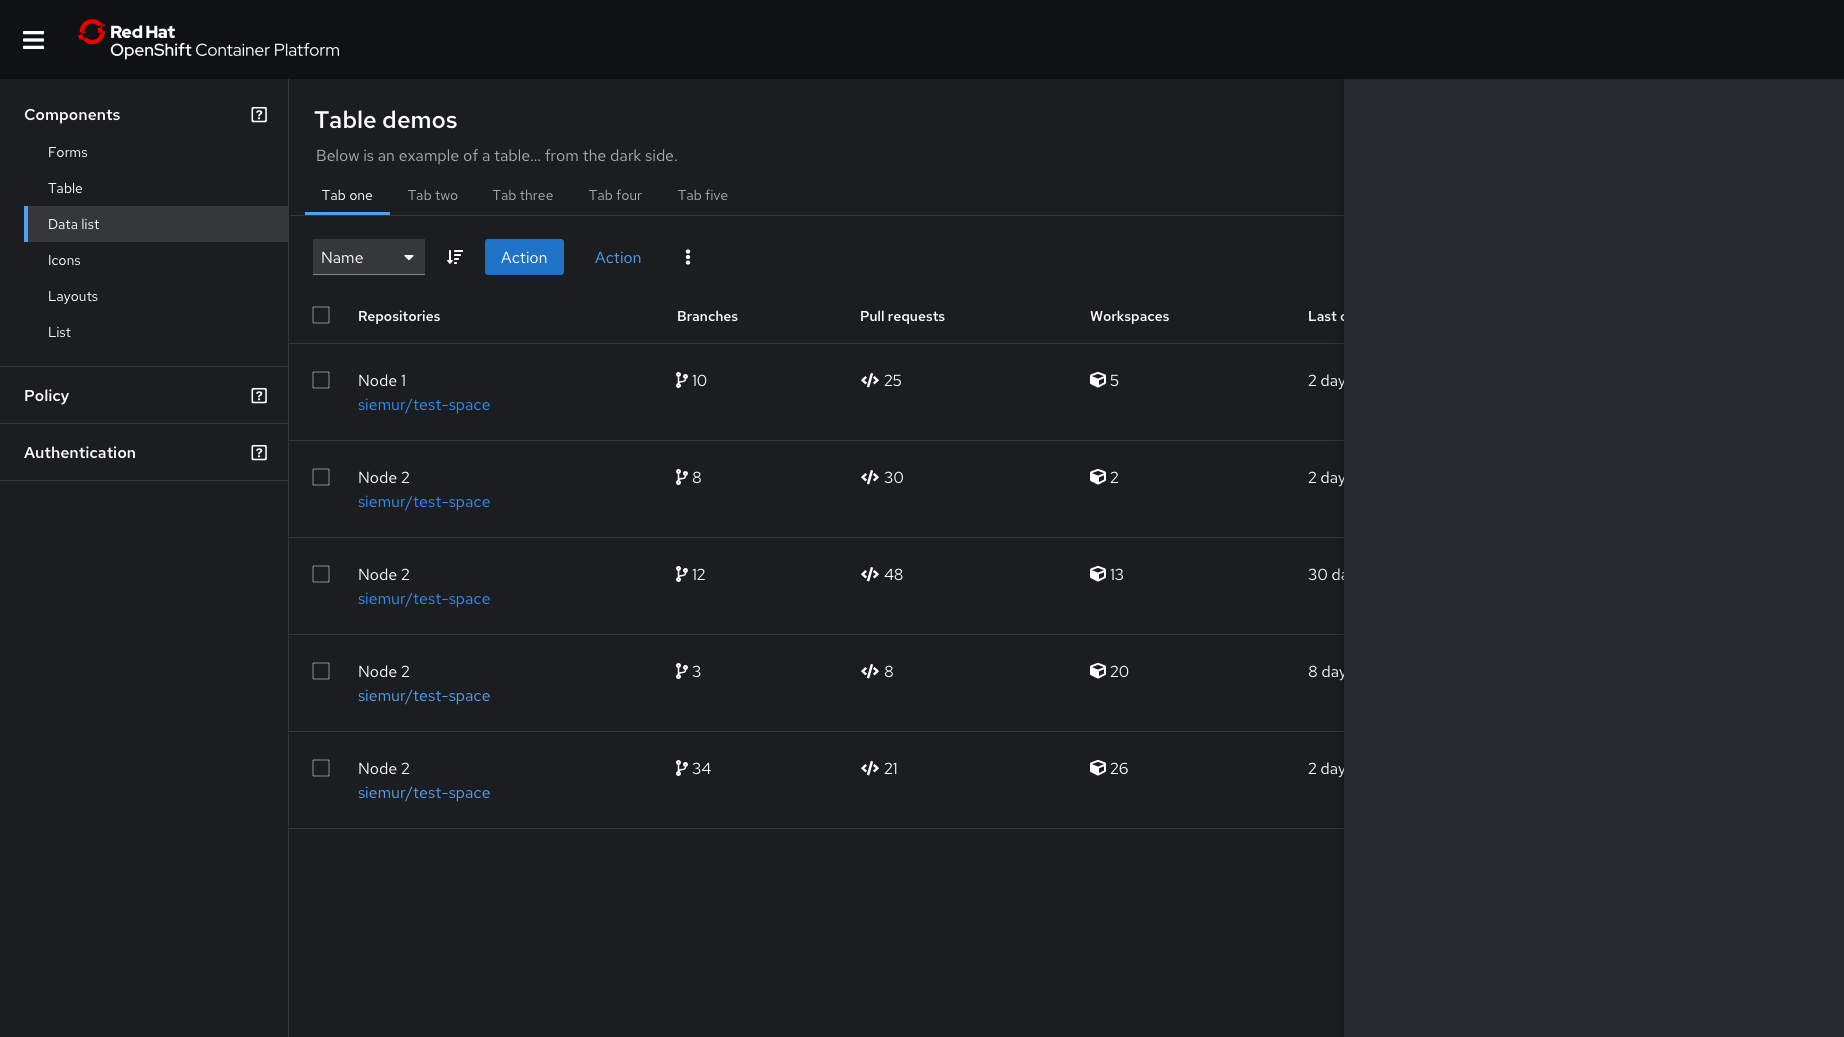Expand the Authentication section in the sidebar

79,452
